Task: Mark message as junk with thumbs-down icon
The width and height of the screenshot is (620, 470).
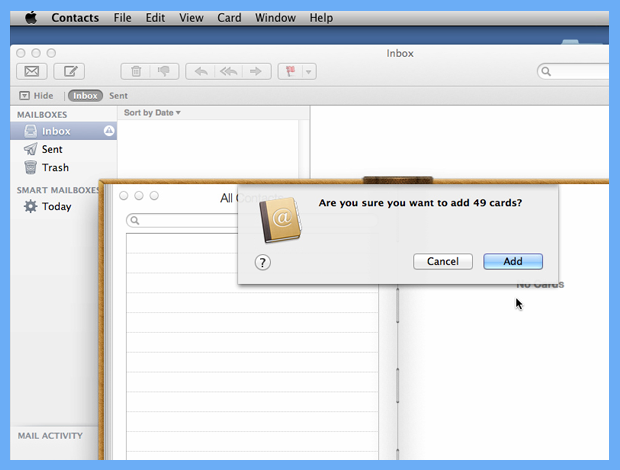Action: point(164,72)
